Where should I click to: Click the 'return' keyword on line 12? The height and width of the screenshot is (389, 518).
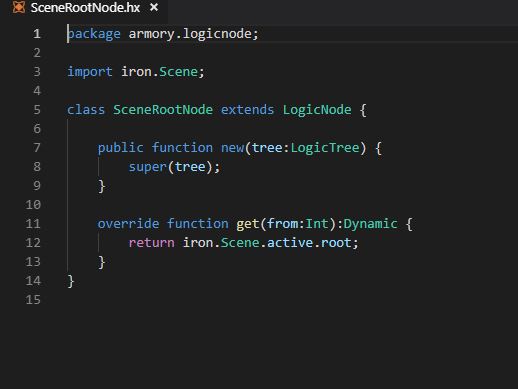coord(151,243)
